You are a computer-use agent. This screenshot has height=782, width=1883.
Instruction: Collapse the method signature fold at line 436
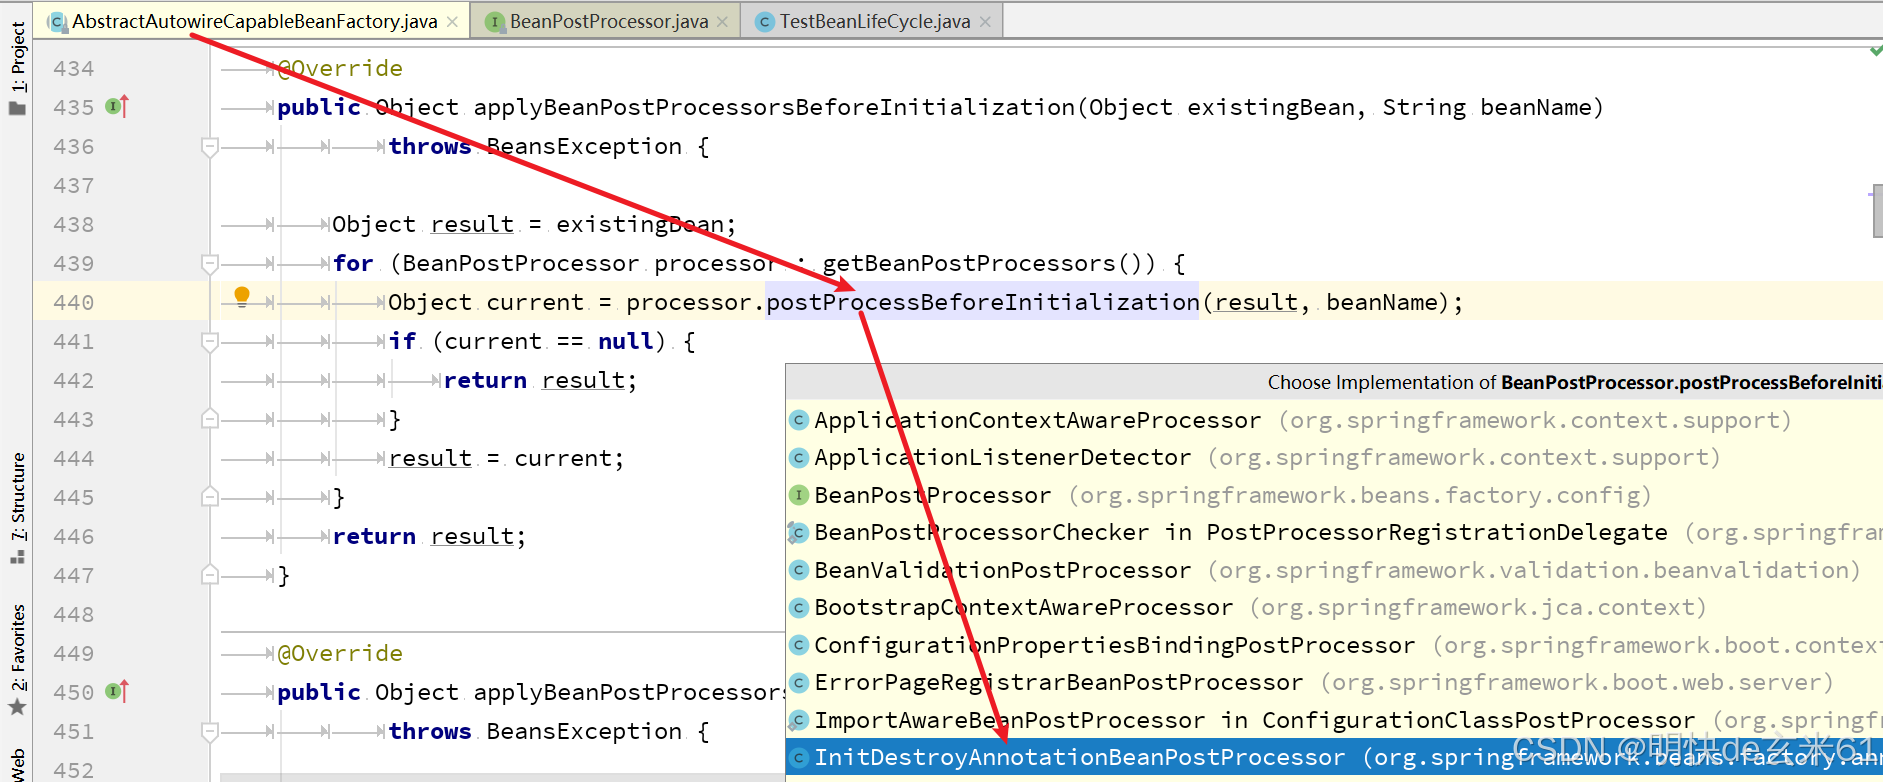(210, 147)
